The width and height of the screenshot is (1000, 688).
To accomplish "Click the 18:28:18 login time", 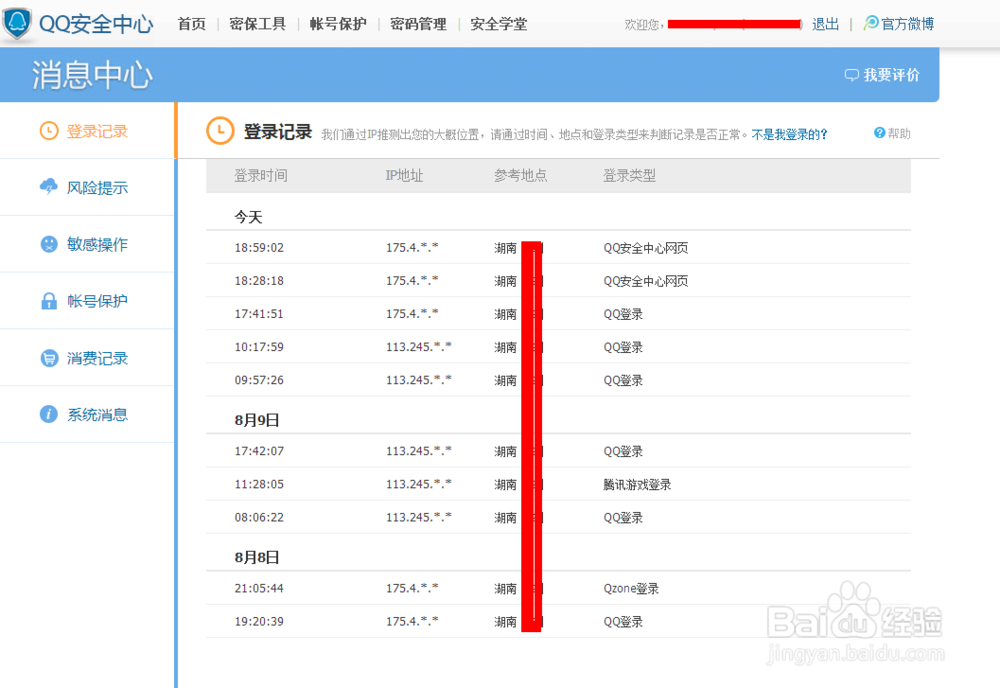I will tap(259, 281).
